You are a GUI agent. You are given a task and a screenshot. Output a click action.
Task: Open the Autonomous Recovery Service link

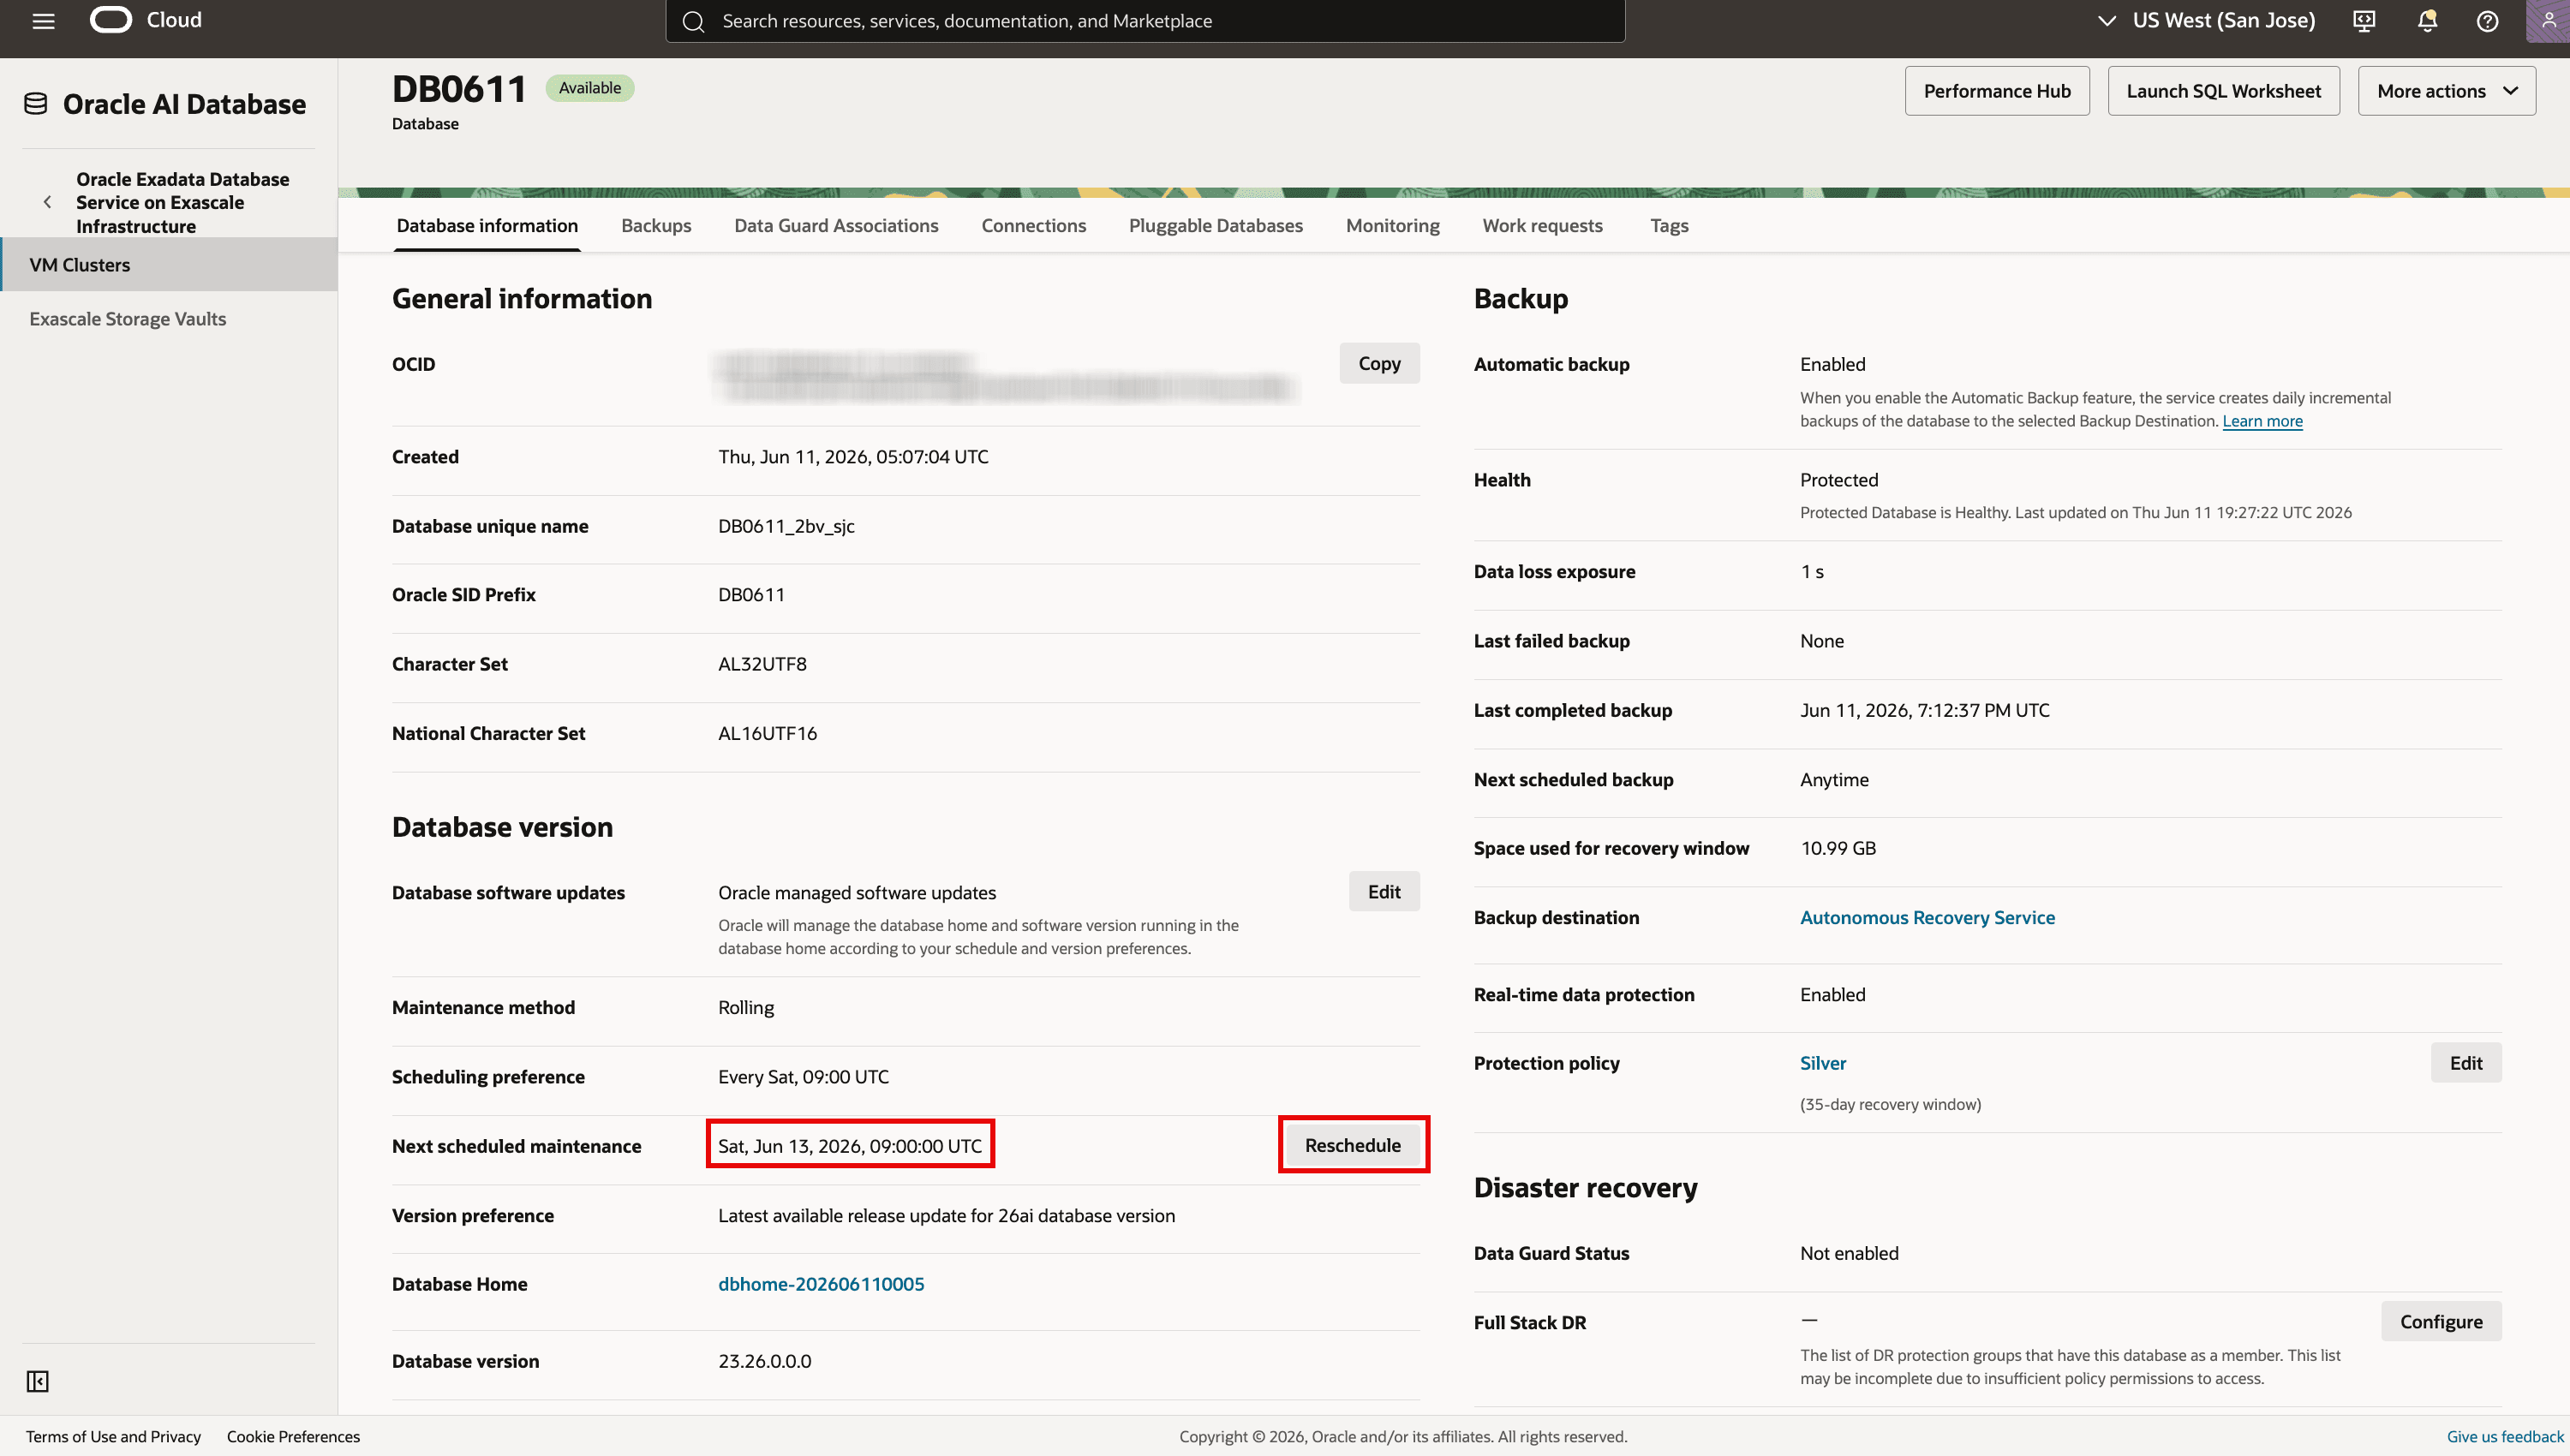(x=1927, y=917)
